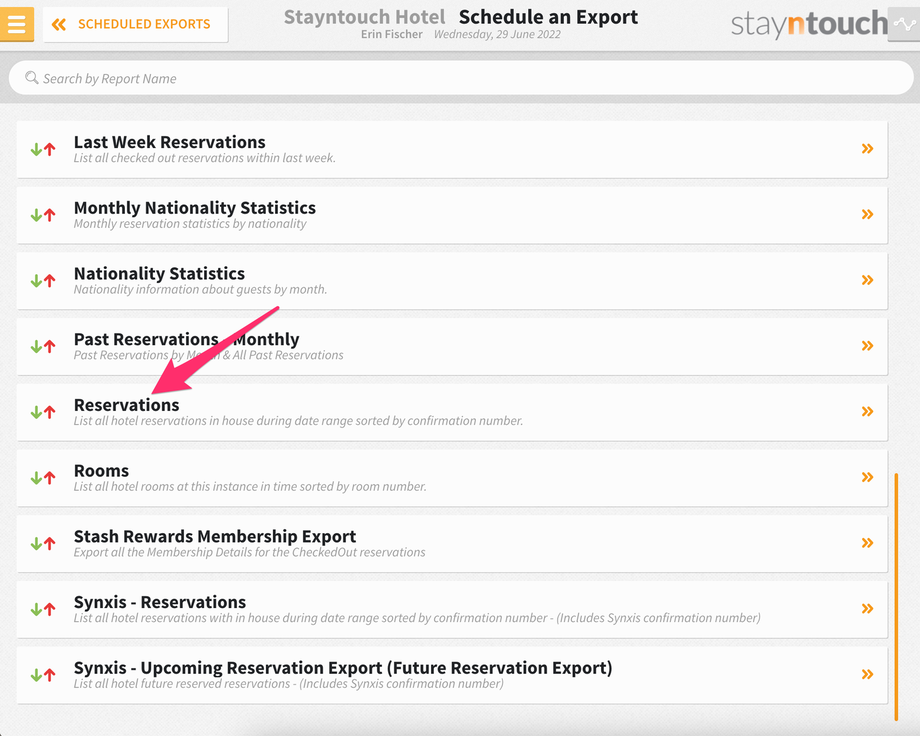Image resolution: width=920 pixels, height=736 pixels.
Task: Expand Past Reservations Monthly with its chevron
Action: (x=867, y=346)
